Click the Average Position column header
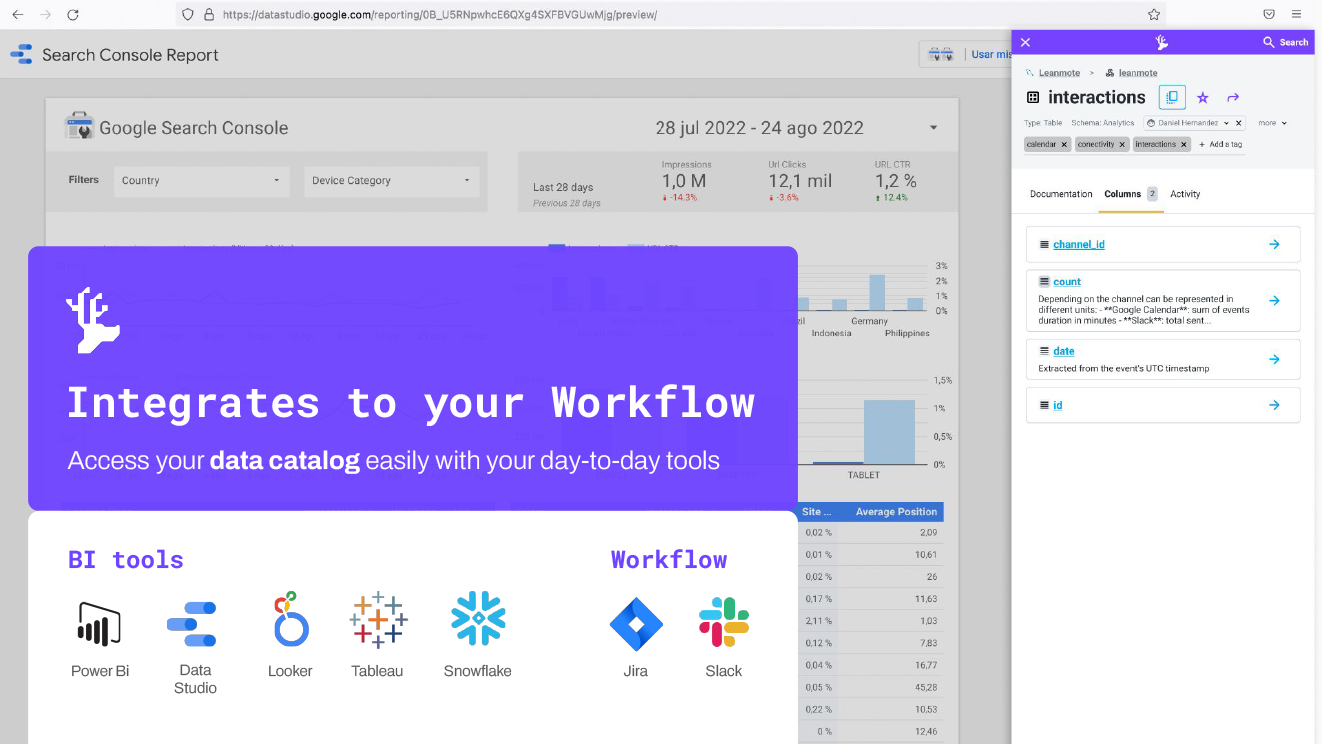Image resolution: width=1322 pixels, height=744 pixels. [896, 512]
